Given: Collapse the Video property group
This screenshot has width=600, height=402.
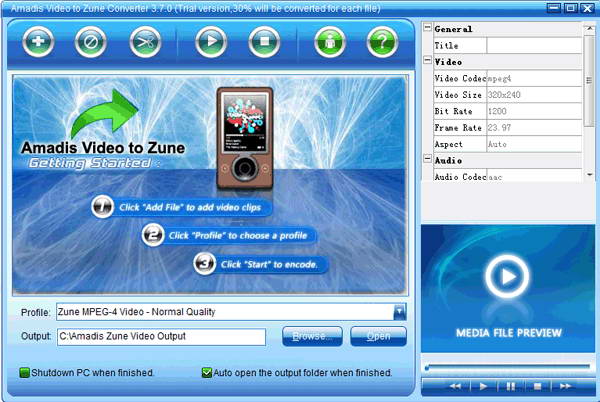Looking at the screenshot, I should coord(427,60).
